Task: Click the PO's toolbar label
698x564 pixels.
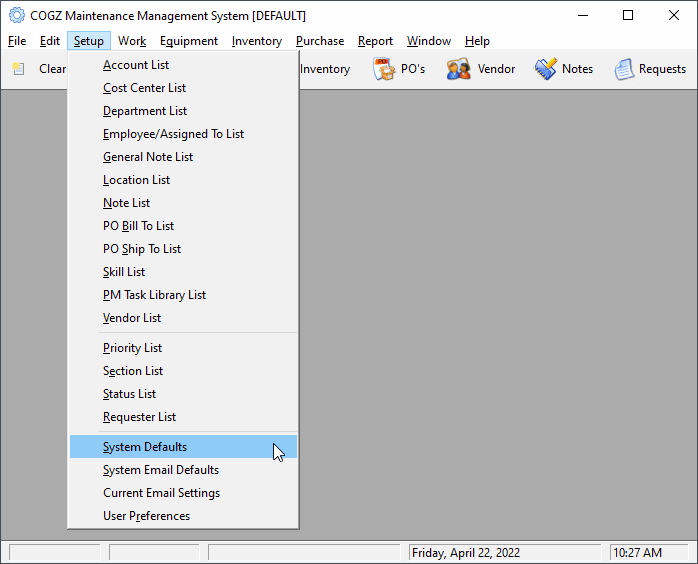Action: (x=413, y=69)
